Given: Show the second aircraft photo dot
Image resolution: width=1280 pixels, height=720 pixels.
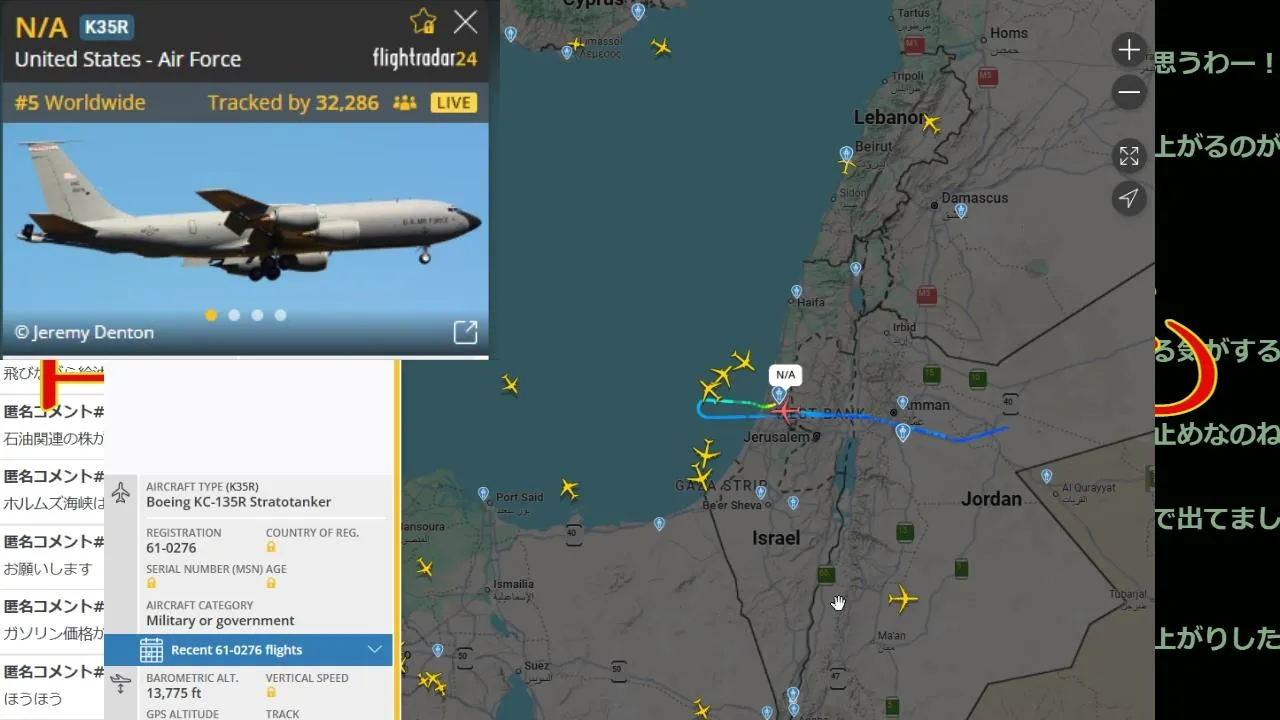Looking at the screenshot, I should pyautogui.click(x=234, y=315).
